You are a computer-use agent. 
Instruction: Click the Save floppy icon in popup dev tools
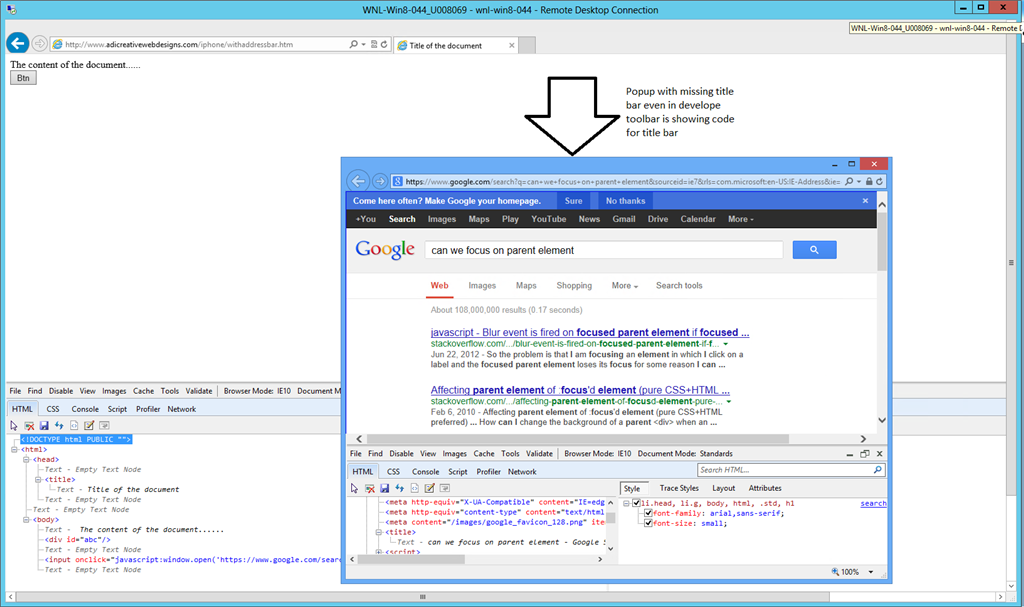[x=384, y=488]
